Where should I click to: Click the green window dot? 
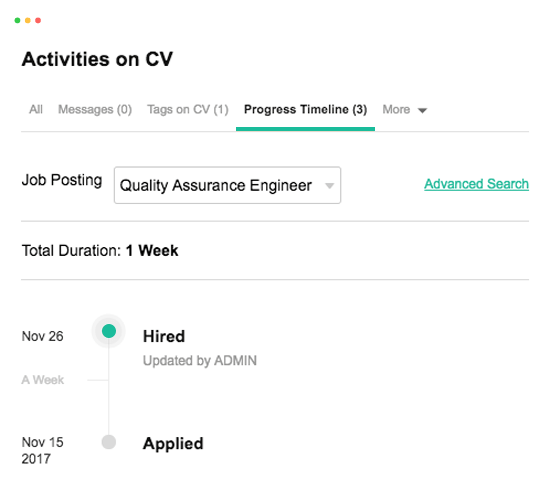[17, 20]
